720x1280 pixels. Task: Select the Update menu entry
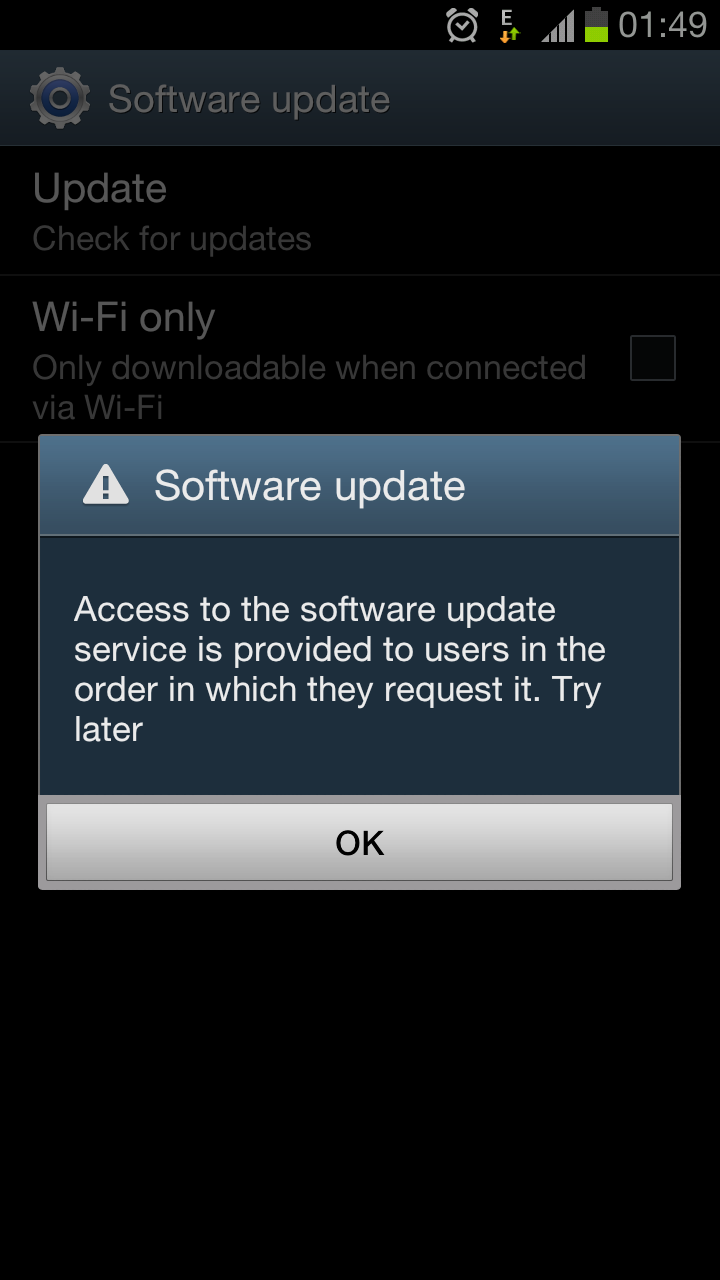tap(360, 211)
